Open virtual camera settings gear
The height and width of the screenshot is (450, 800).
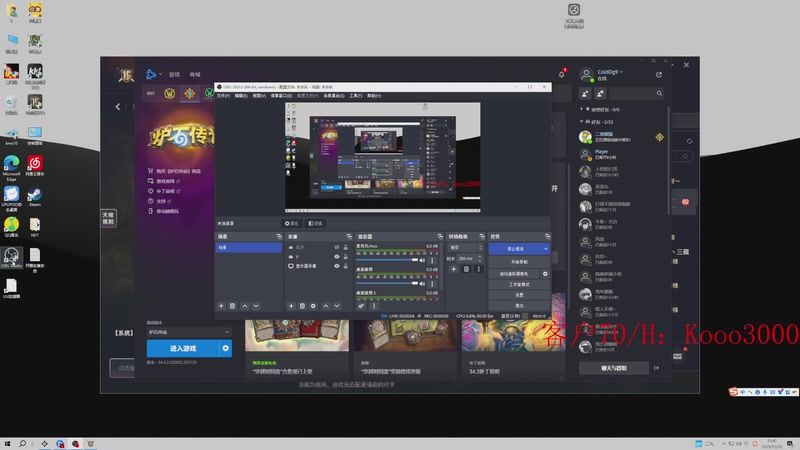pos(545,274)
